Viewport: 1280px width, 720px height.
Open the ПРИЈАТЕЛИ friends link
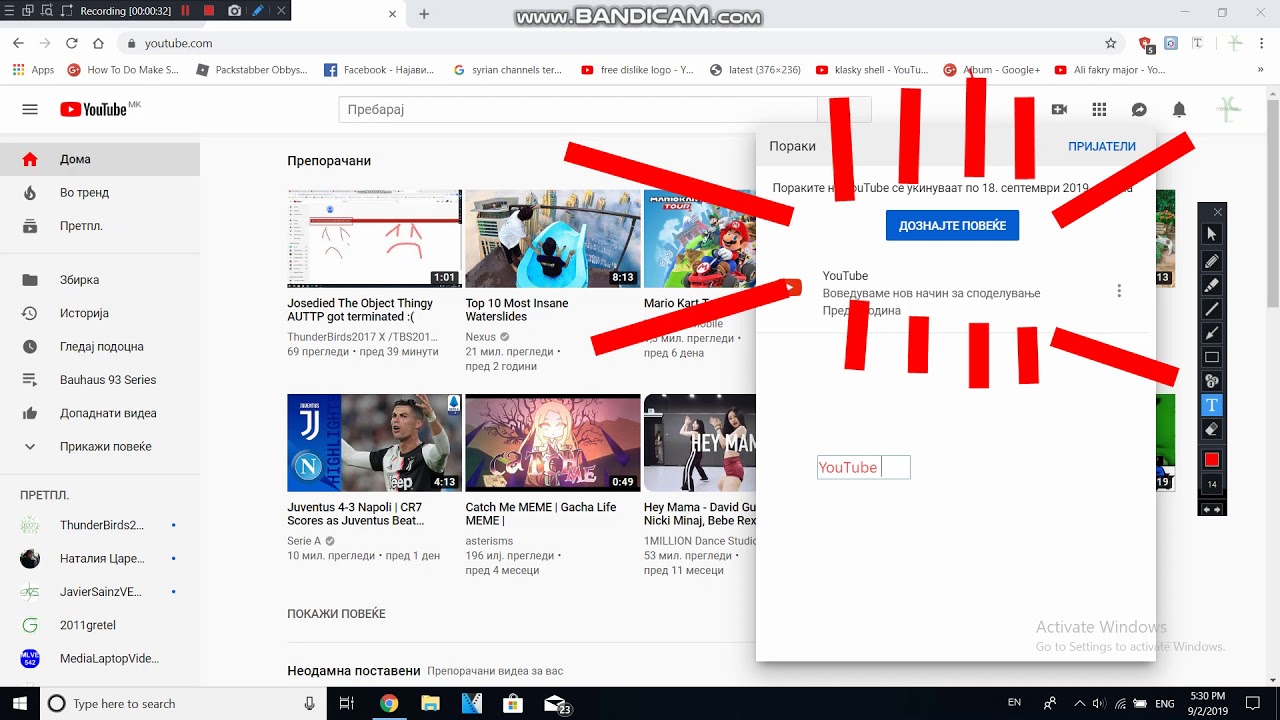[x=1102, y=146]
